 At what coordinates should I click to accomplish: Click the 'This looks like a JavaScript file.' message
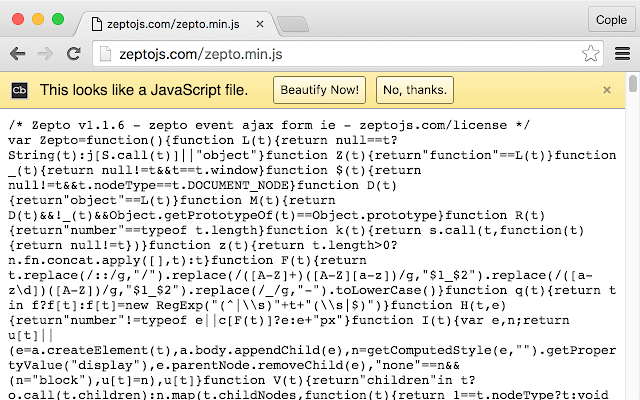coord(144,90)
